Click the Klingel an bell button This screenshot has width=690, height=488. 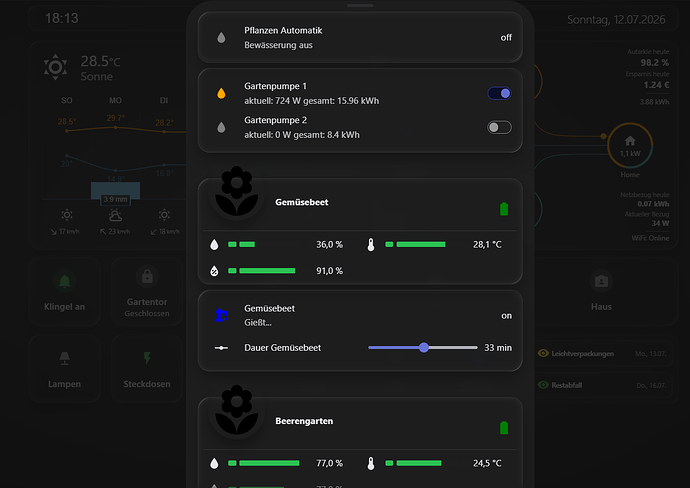click(64, 291)
